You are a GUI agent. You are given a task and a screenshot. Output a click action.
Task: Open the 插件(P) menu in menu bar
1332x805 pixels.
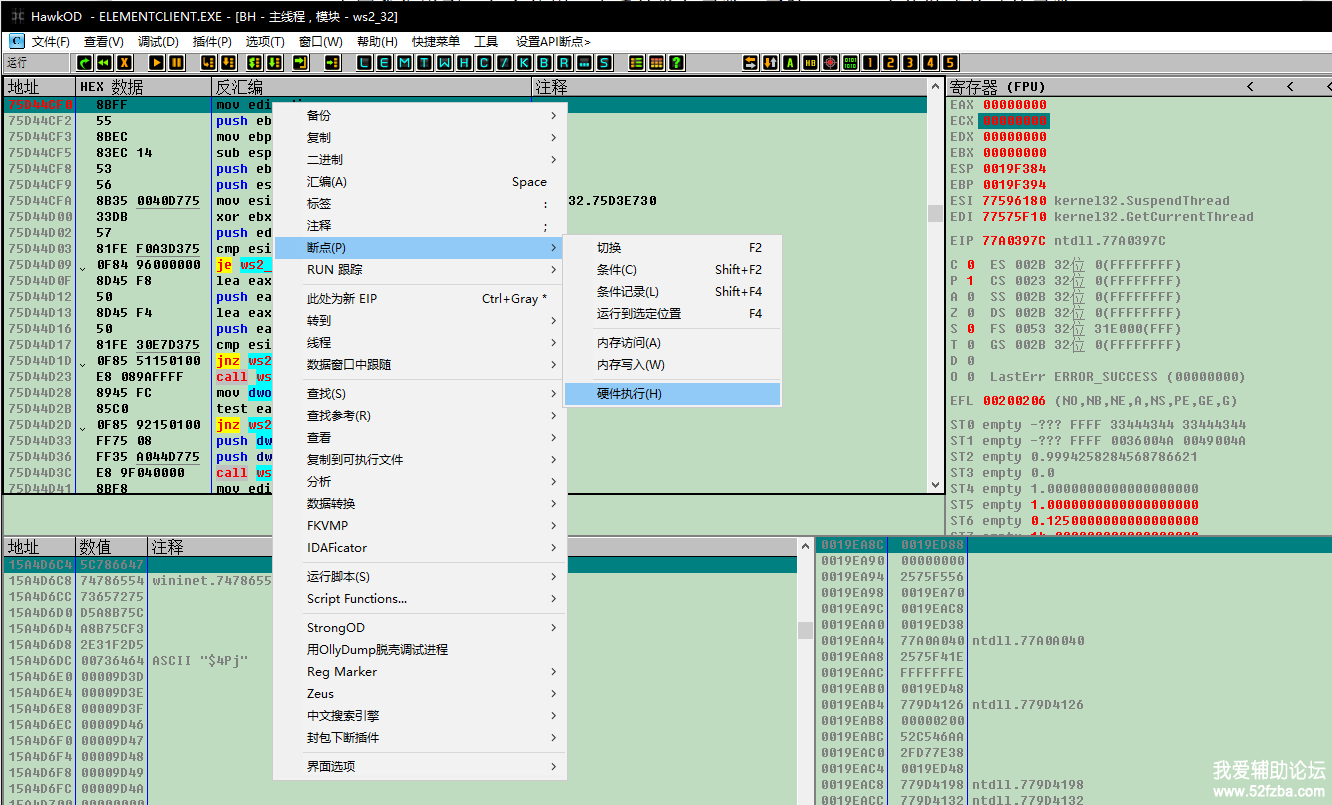[x=212, y=41]
